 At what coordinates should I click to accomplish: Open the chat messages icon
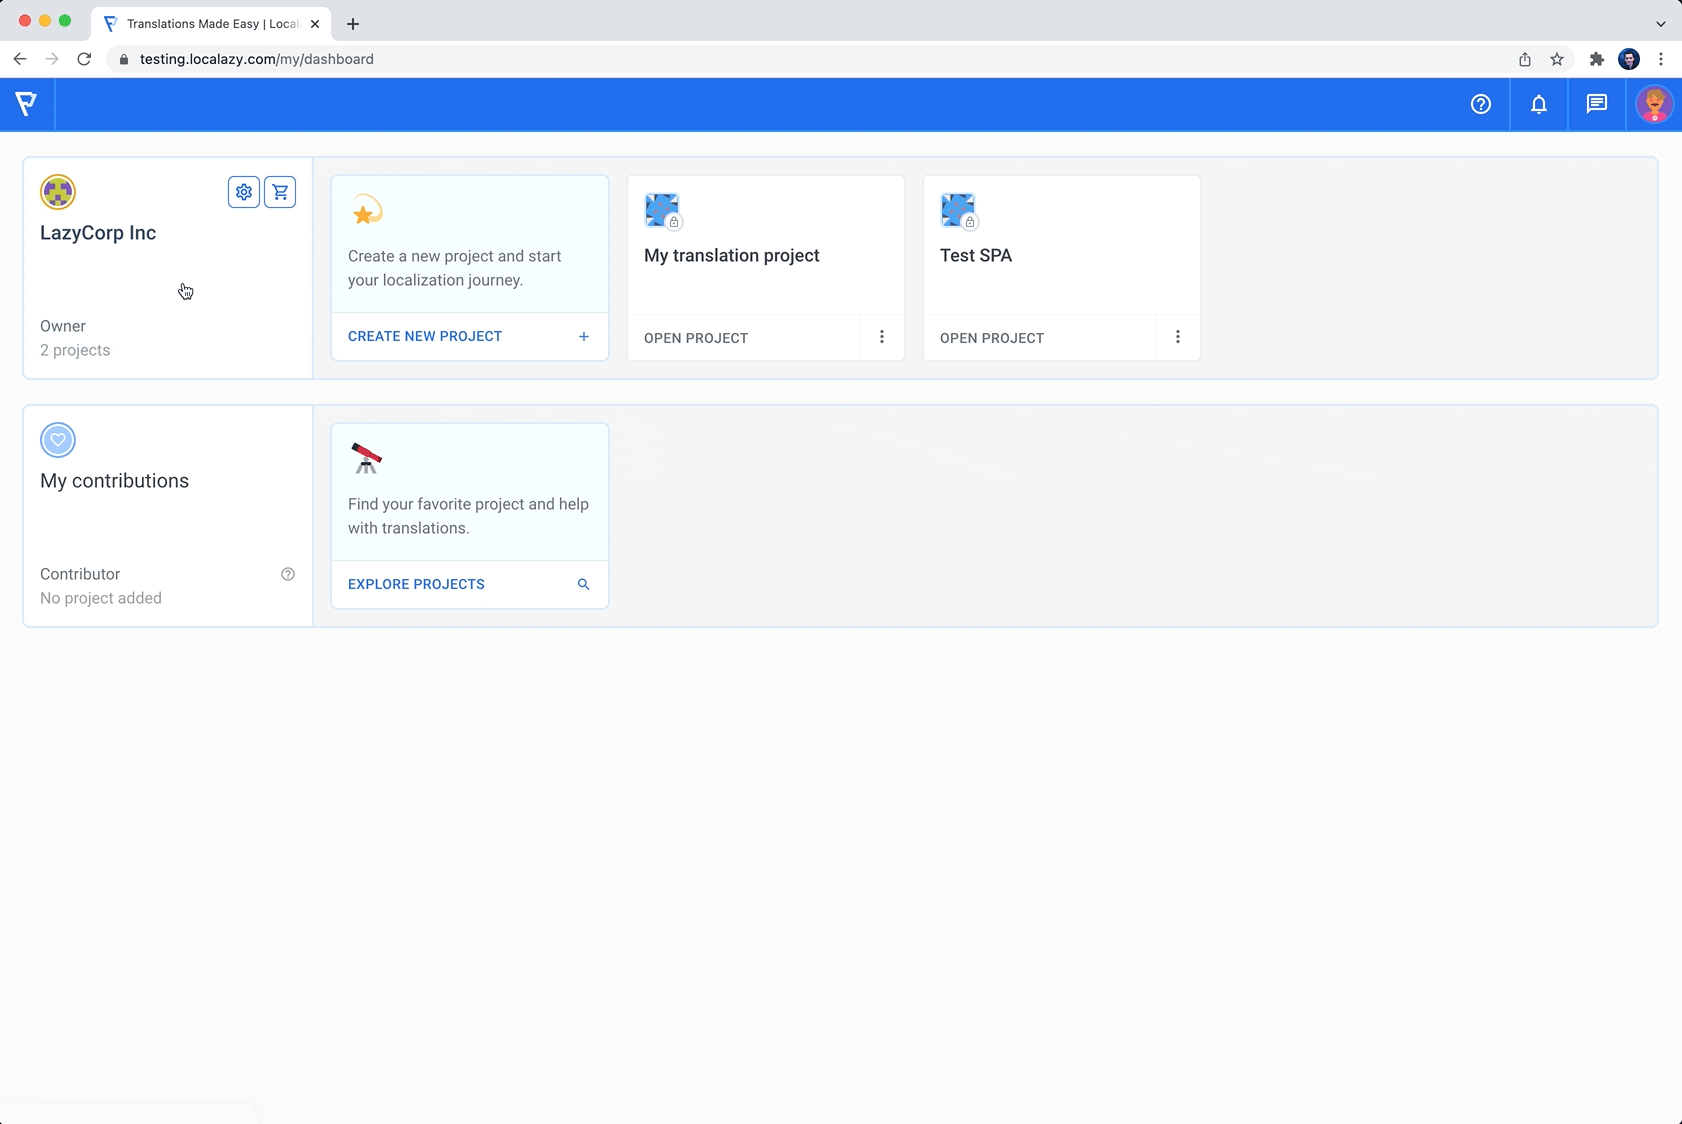(x=1597, y=104)
